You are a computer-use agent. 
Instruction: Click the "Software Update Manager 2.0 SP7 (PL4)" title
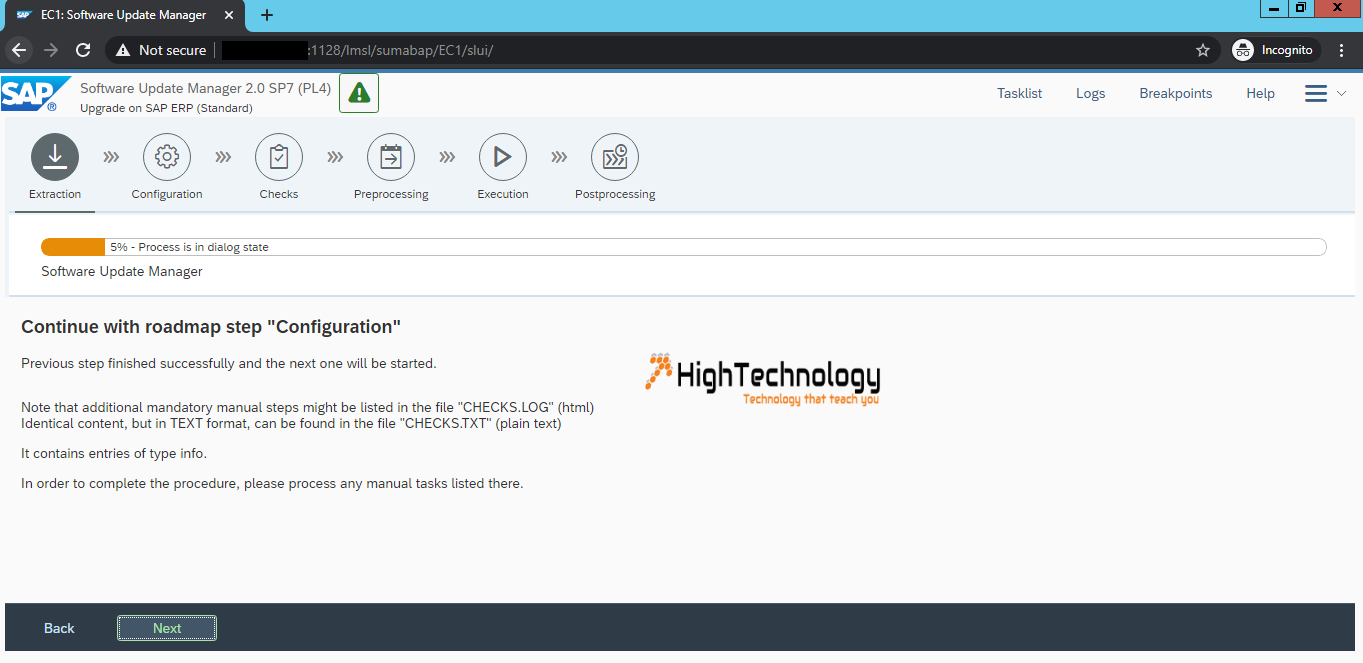point(205,88)
